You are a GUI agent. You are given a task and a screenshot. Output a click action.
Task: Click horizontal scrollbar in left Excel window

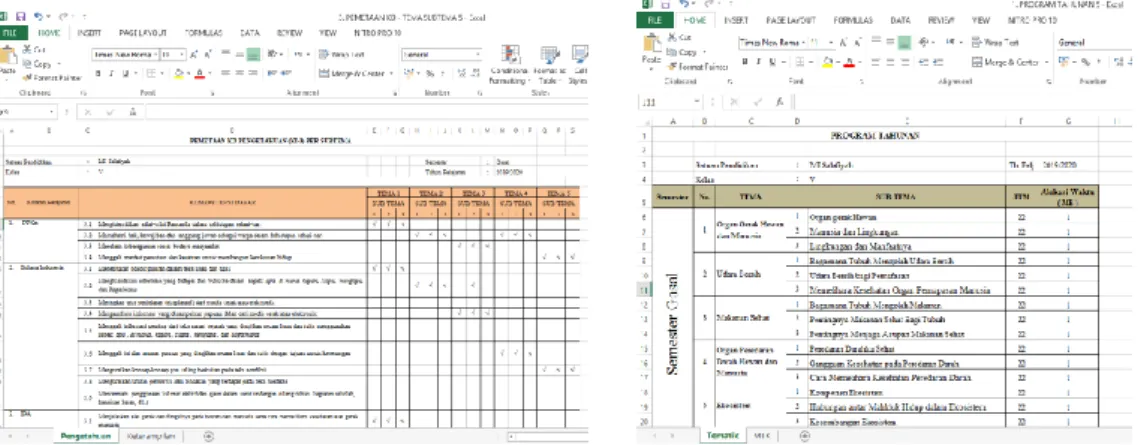point(548,437)
